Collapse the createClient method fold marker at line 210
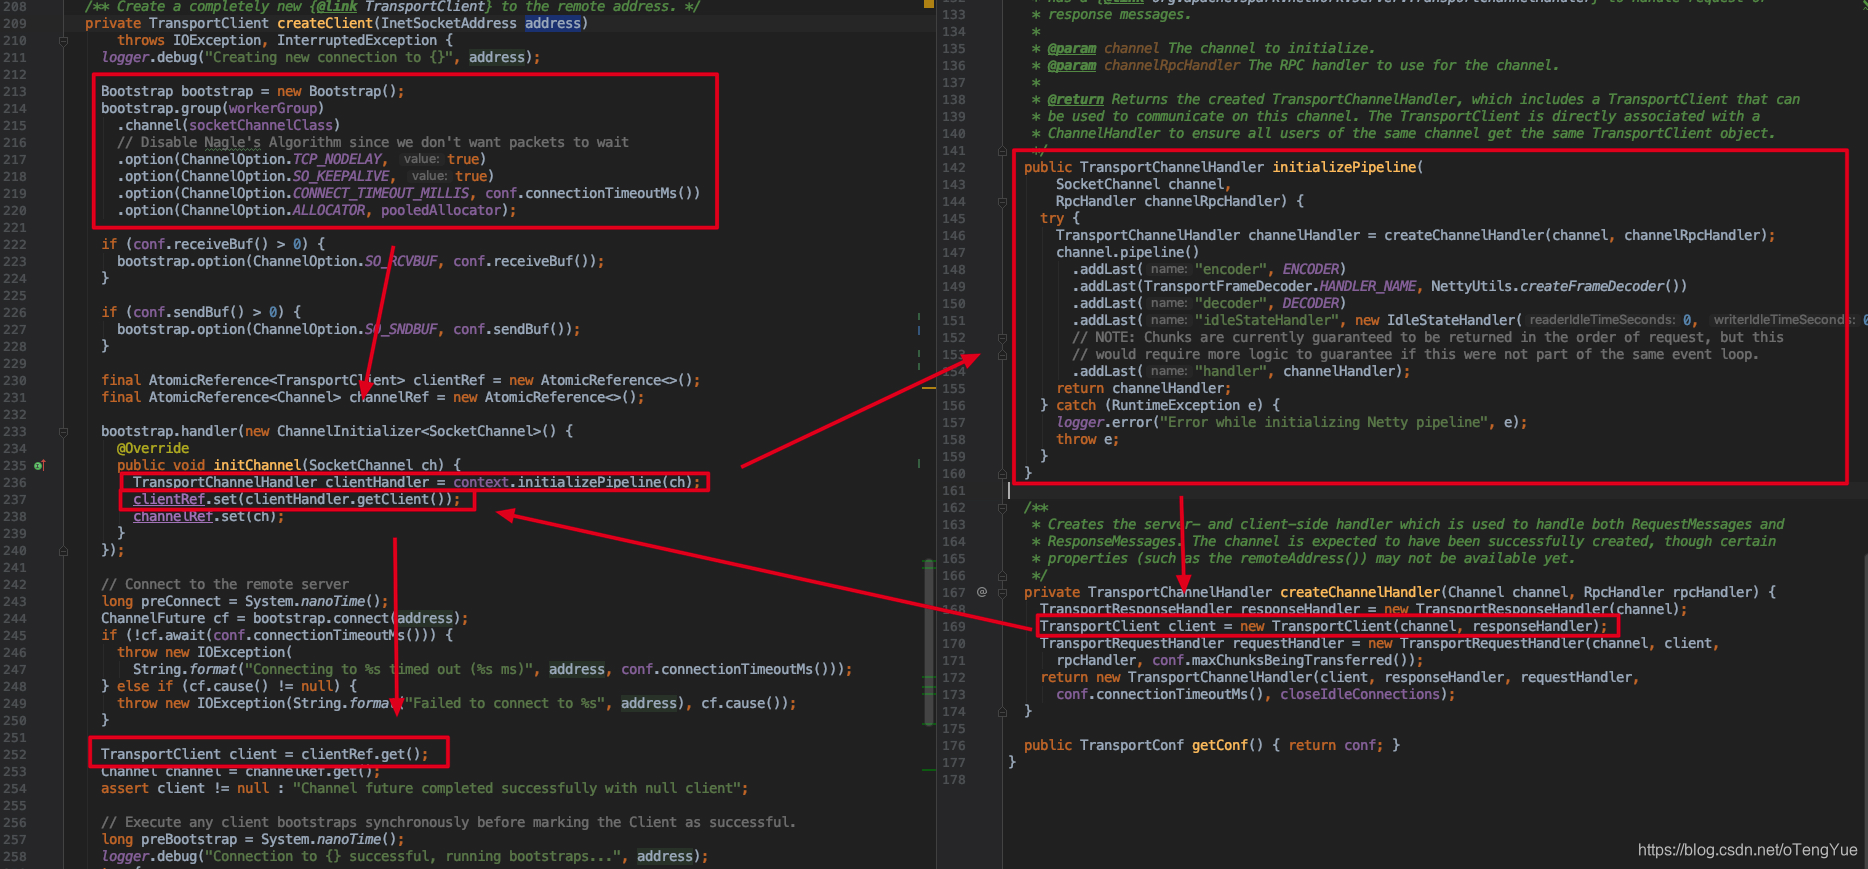Viewport: 1868px width, 869px height. coord(63,41)
